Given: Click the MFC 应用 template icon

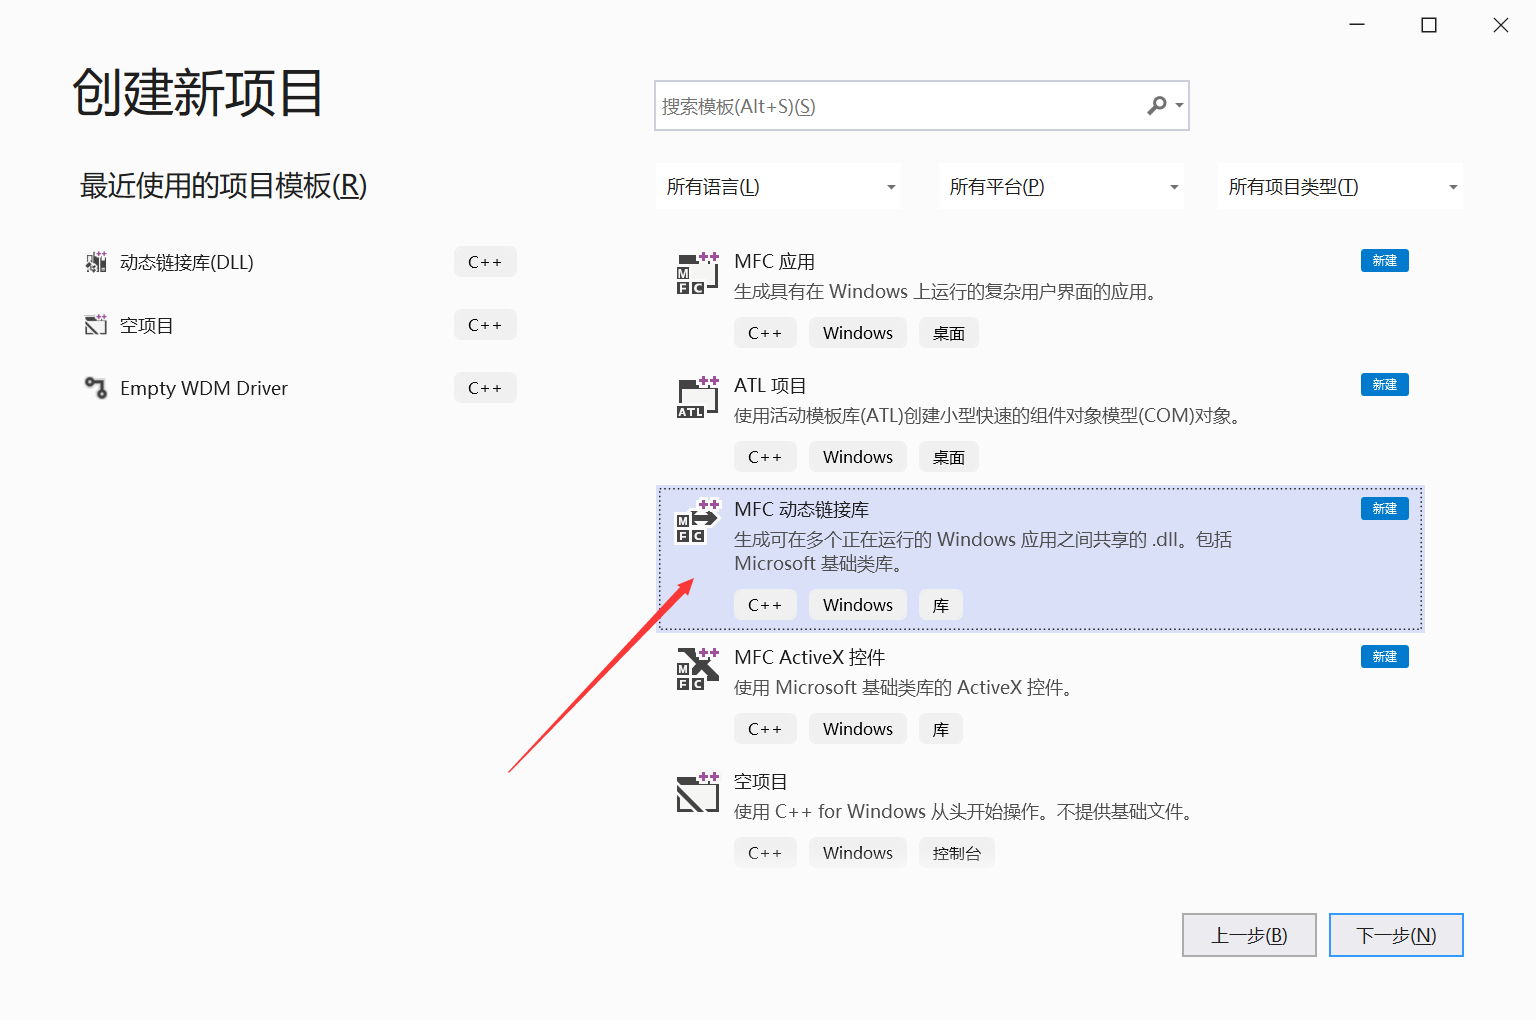Looking at the screenshot, I should tap(698, 273).
